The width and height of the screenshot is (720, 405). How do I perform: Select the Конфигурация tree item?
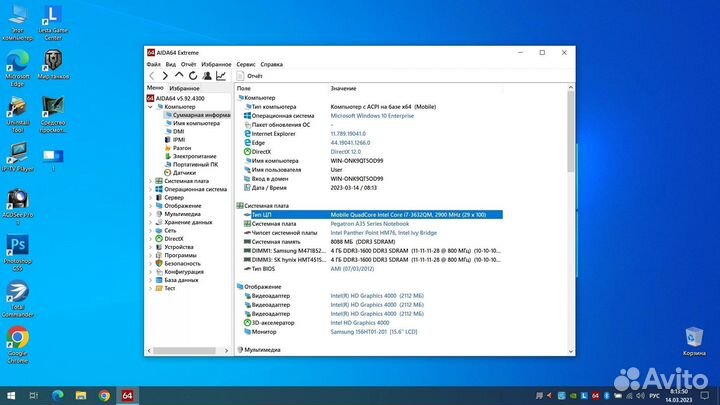(x=180, y=272)
